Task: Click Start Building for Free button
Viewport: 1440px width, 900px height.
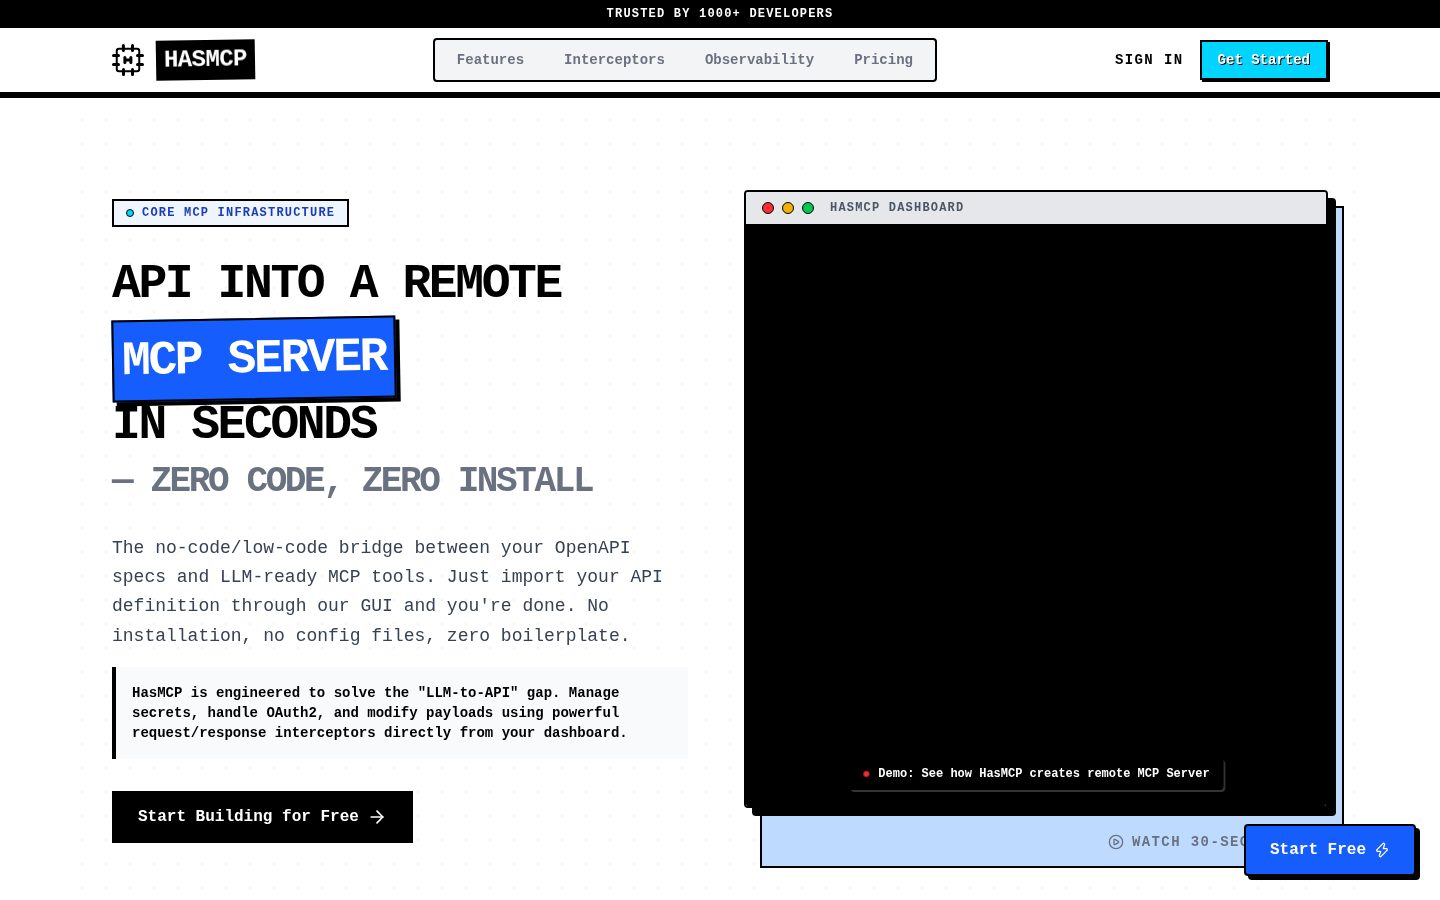Action: tap(262, 817)
